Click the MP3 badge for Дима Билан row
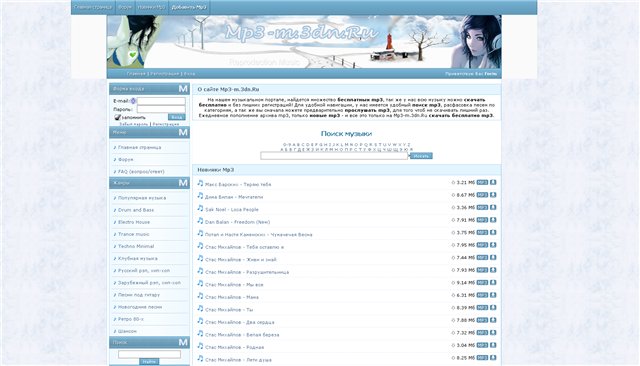The height and width of the screenshot is (366, 640). (x=482, y=195)
